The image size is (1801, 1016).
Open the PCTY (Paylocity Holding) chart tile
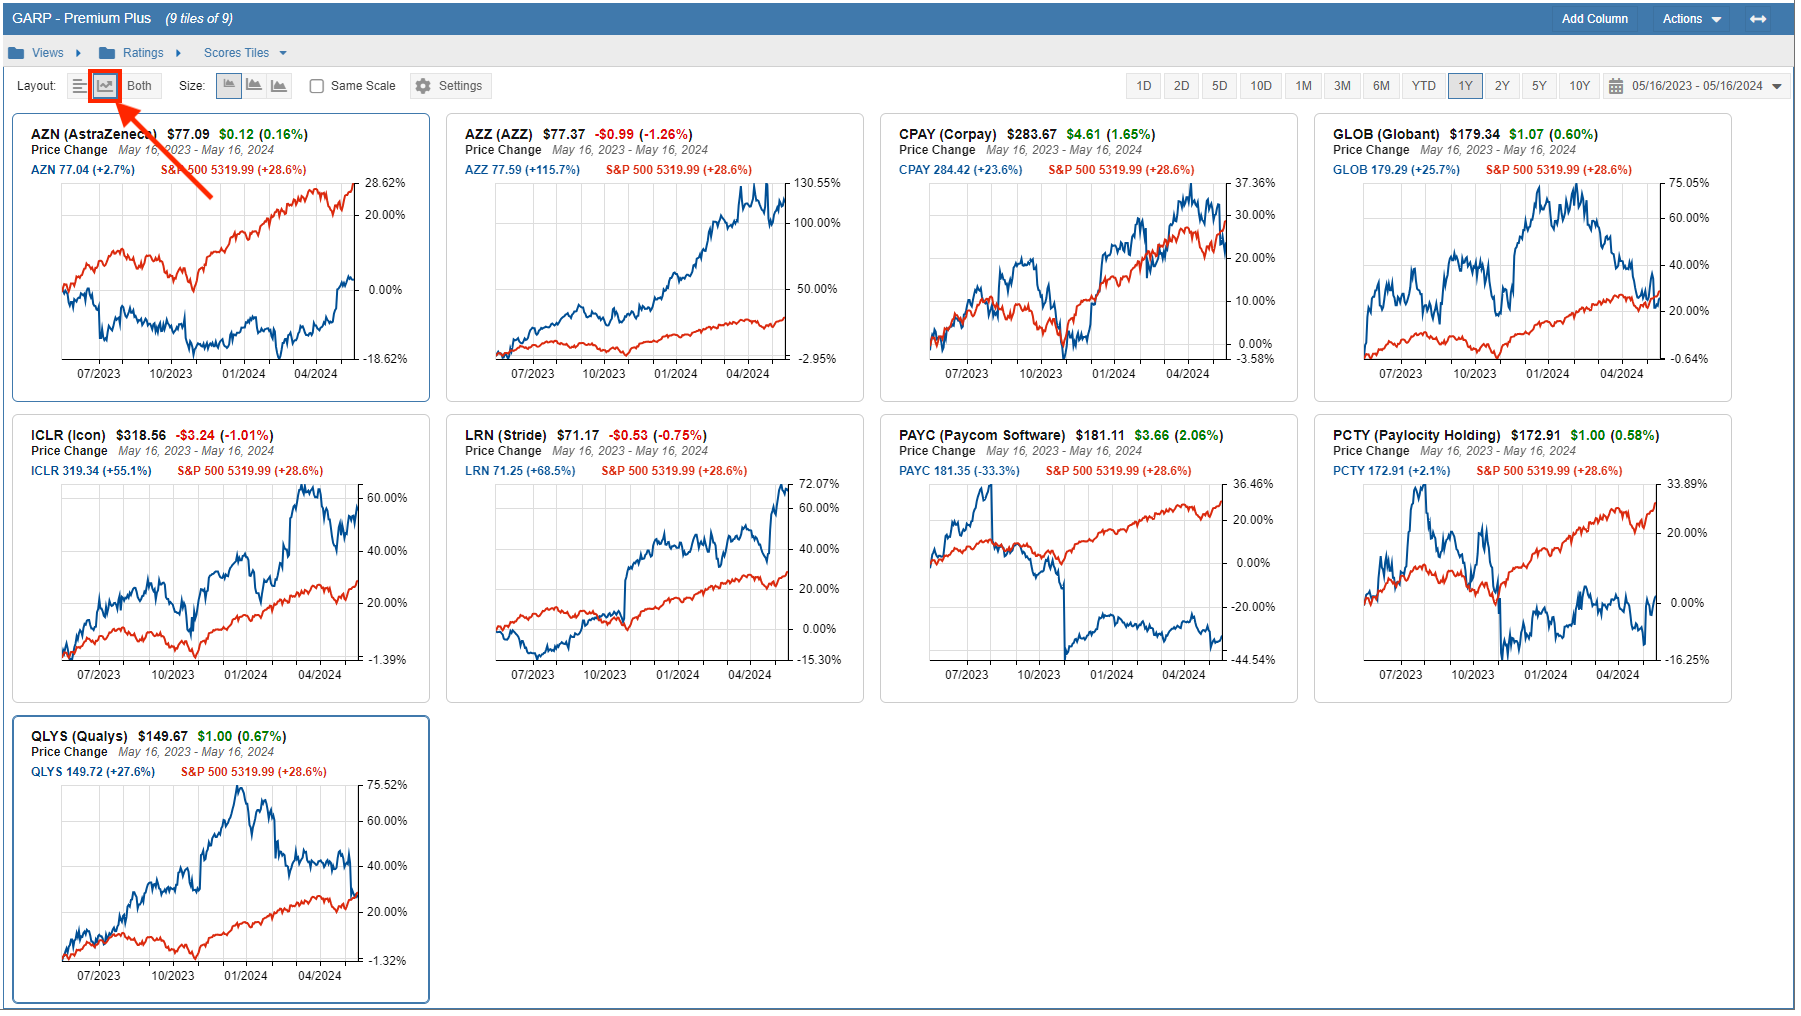click(x=1523, y=558)
